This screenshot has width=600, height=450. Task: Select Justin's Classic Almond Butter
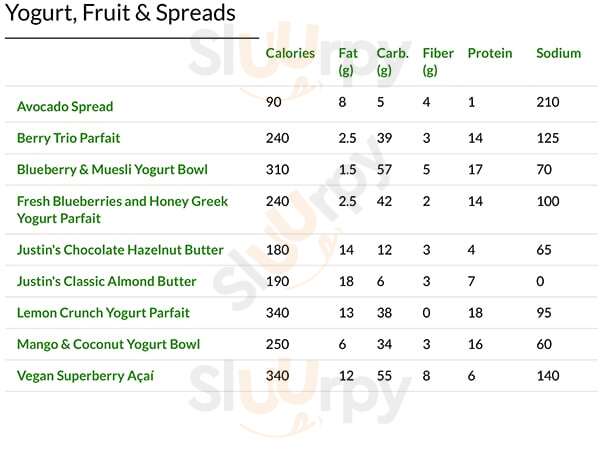pyautogui.click(x=107, y=281)
